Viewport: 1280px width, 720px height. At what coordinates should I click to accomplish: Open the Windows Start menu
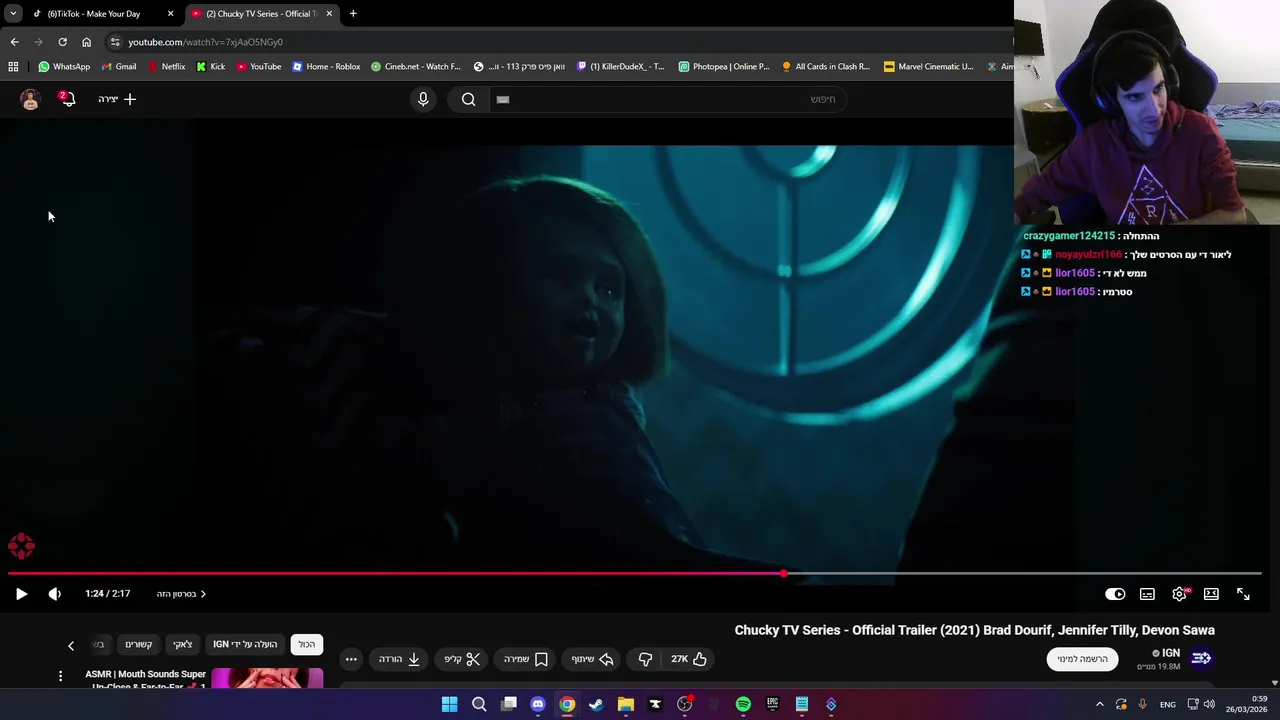click(450, 705)
